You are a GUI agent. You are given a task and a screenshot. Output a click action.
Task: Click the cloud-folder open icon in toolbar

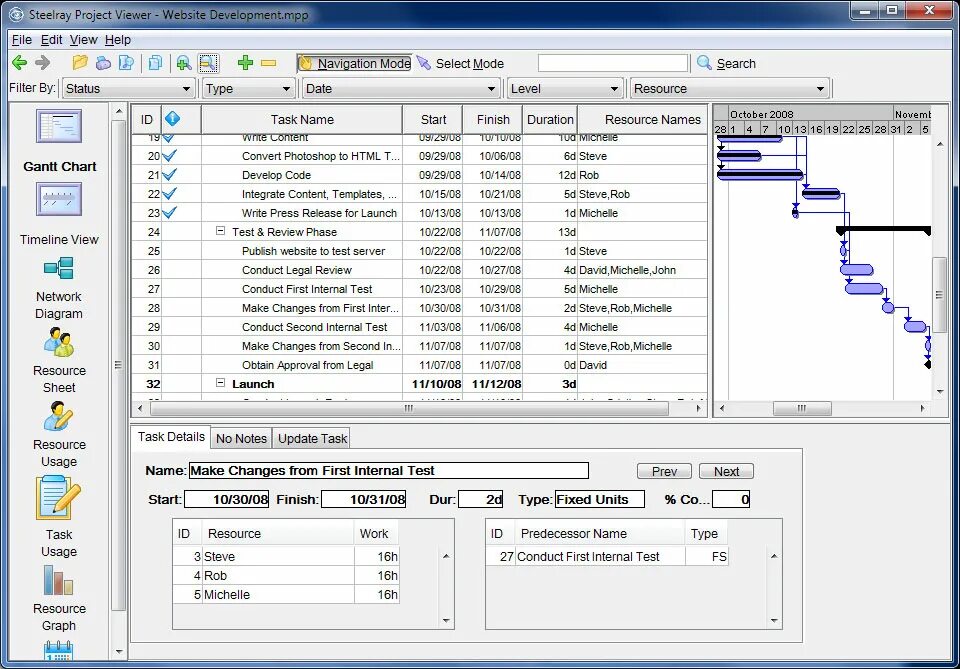[103, 62]
